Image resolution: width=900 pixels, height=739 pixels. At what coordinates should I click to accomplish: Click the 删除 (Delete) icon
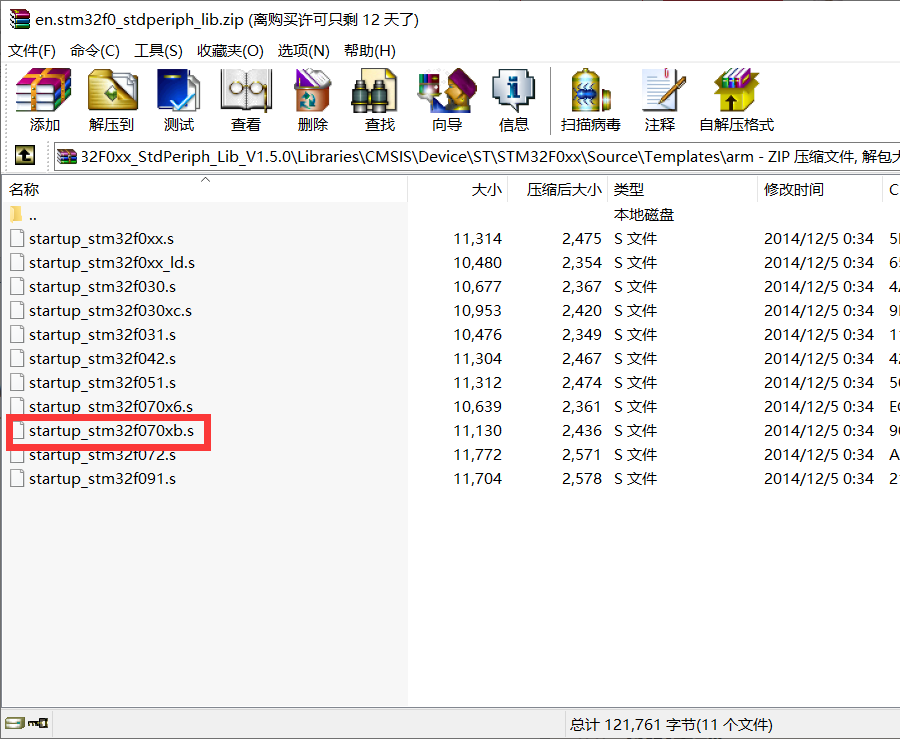pyautogui.click(x=312, y=99)
